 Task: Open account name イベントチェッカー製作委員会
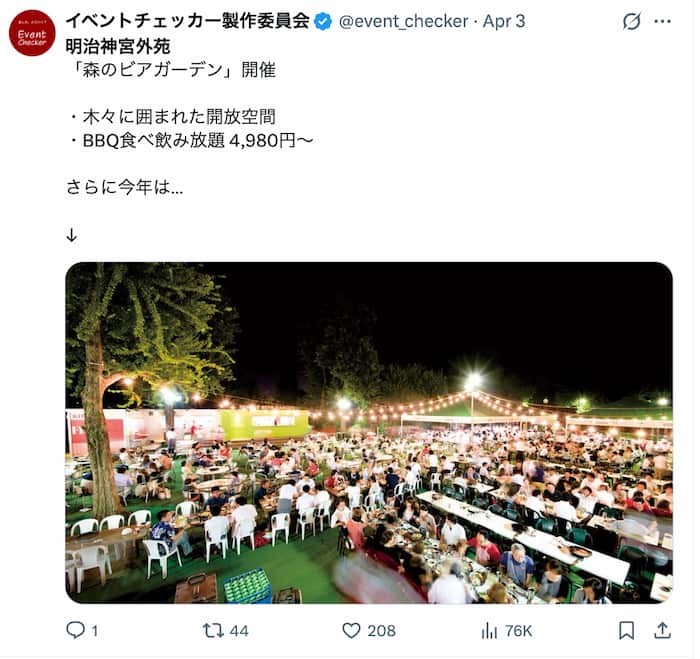[188, 21]
